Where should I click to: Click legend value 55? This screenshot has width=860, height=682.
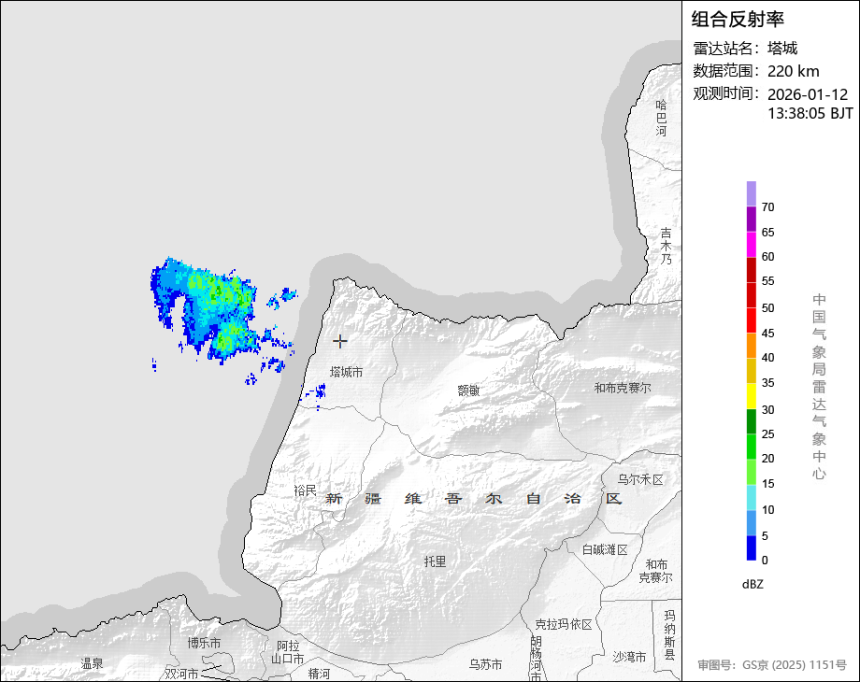[768, 281]
